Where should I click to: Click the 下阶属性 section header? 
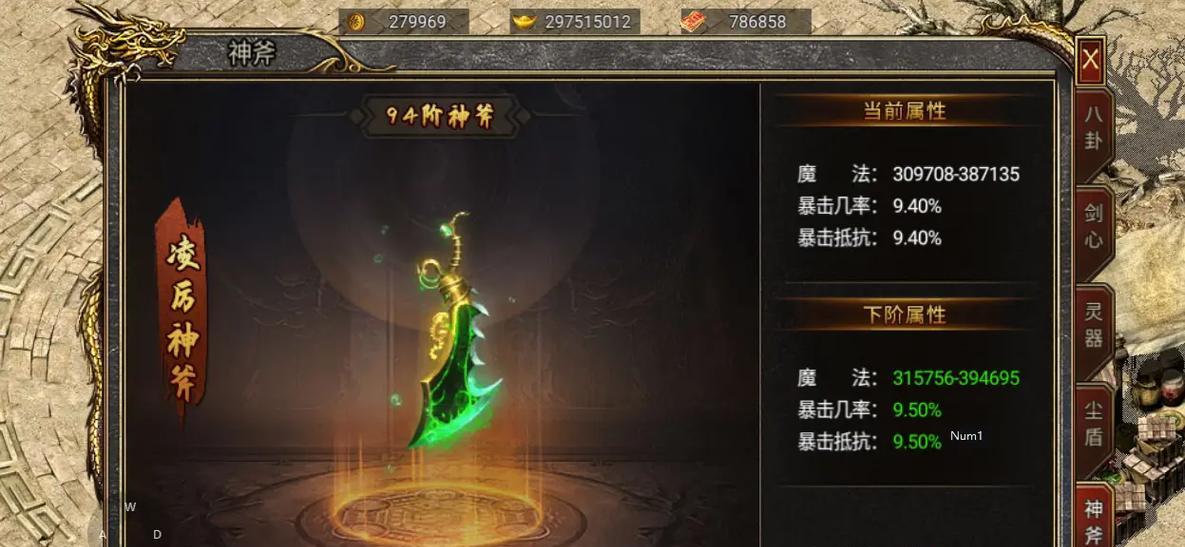point(905,315)
